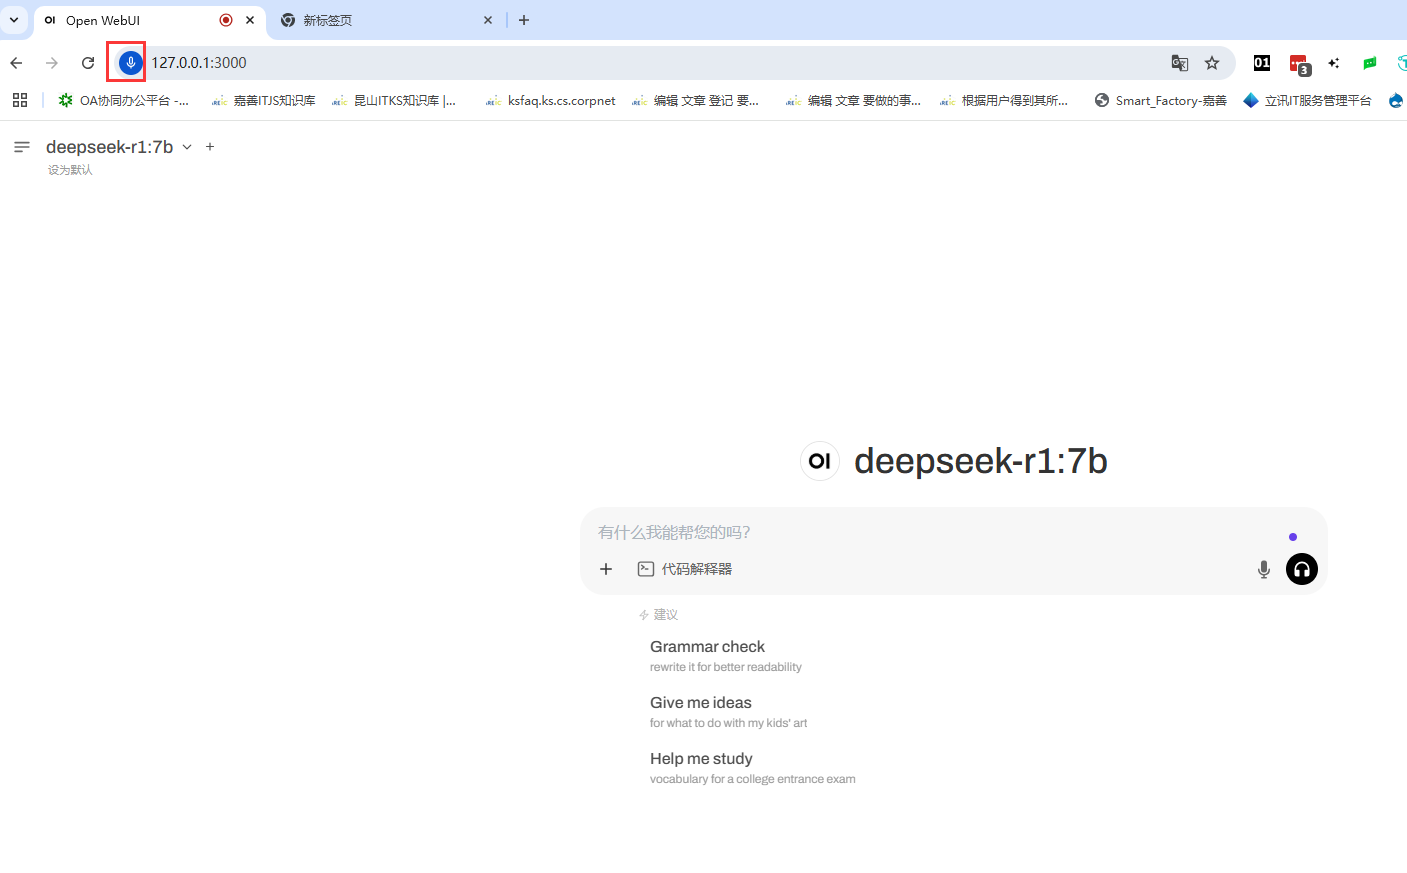Click the sparkle extension icon

(1334, 63)
